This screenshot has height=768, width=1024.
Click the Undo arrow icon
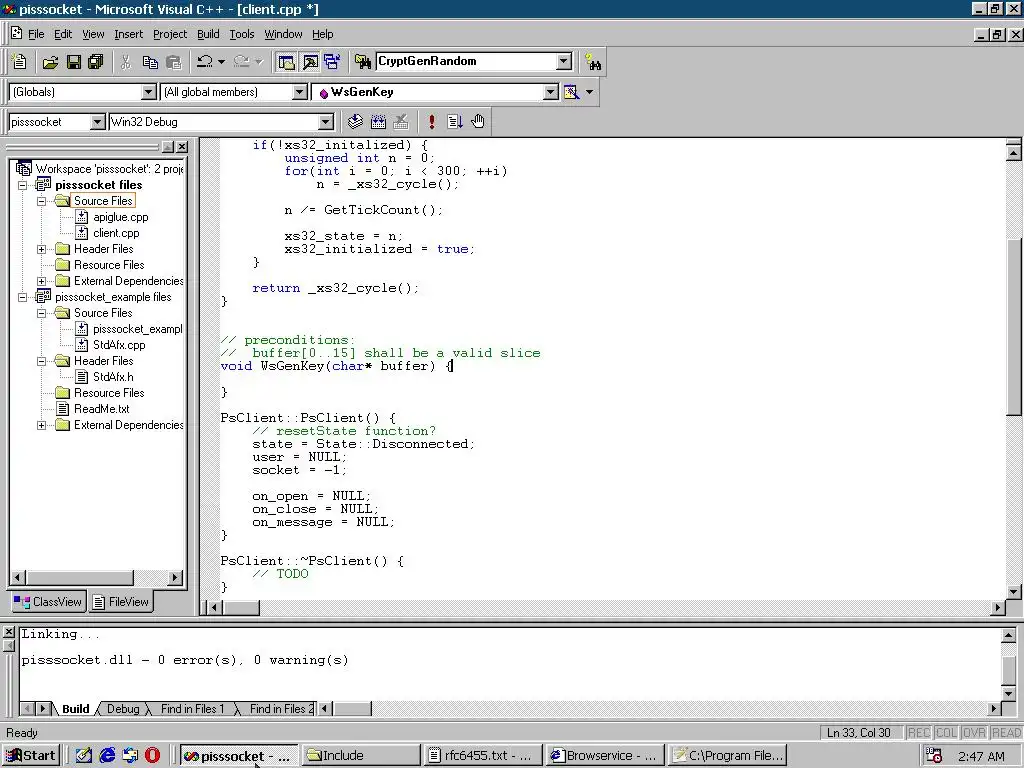pos(205,61)
